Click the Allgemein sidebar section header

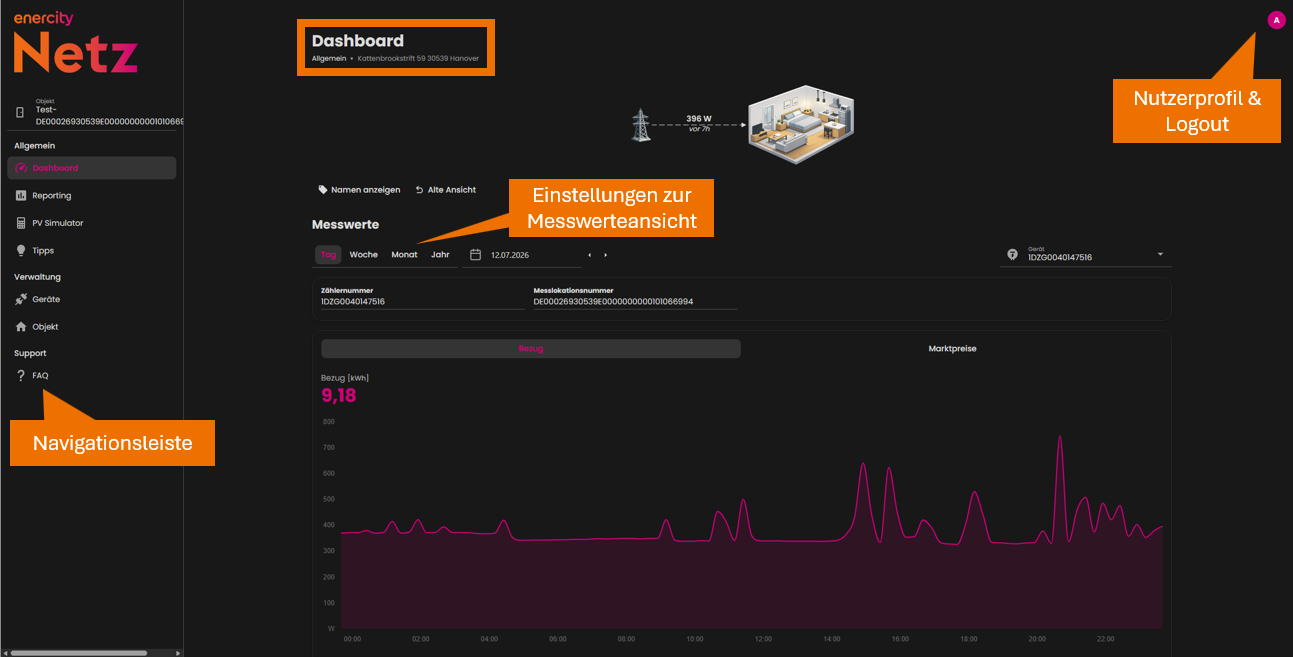35,146
